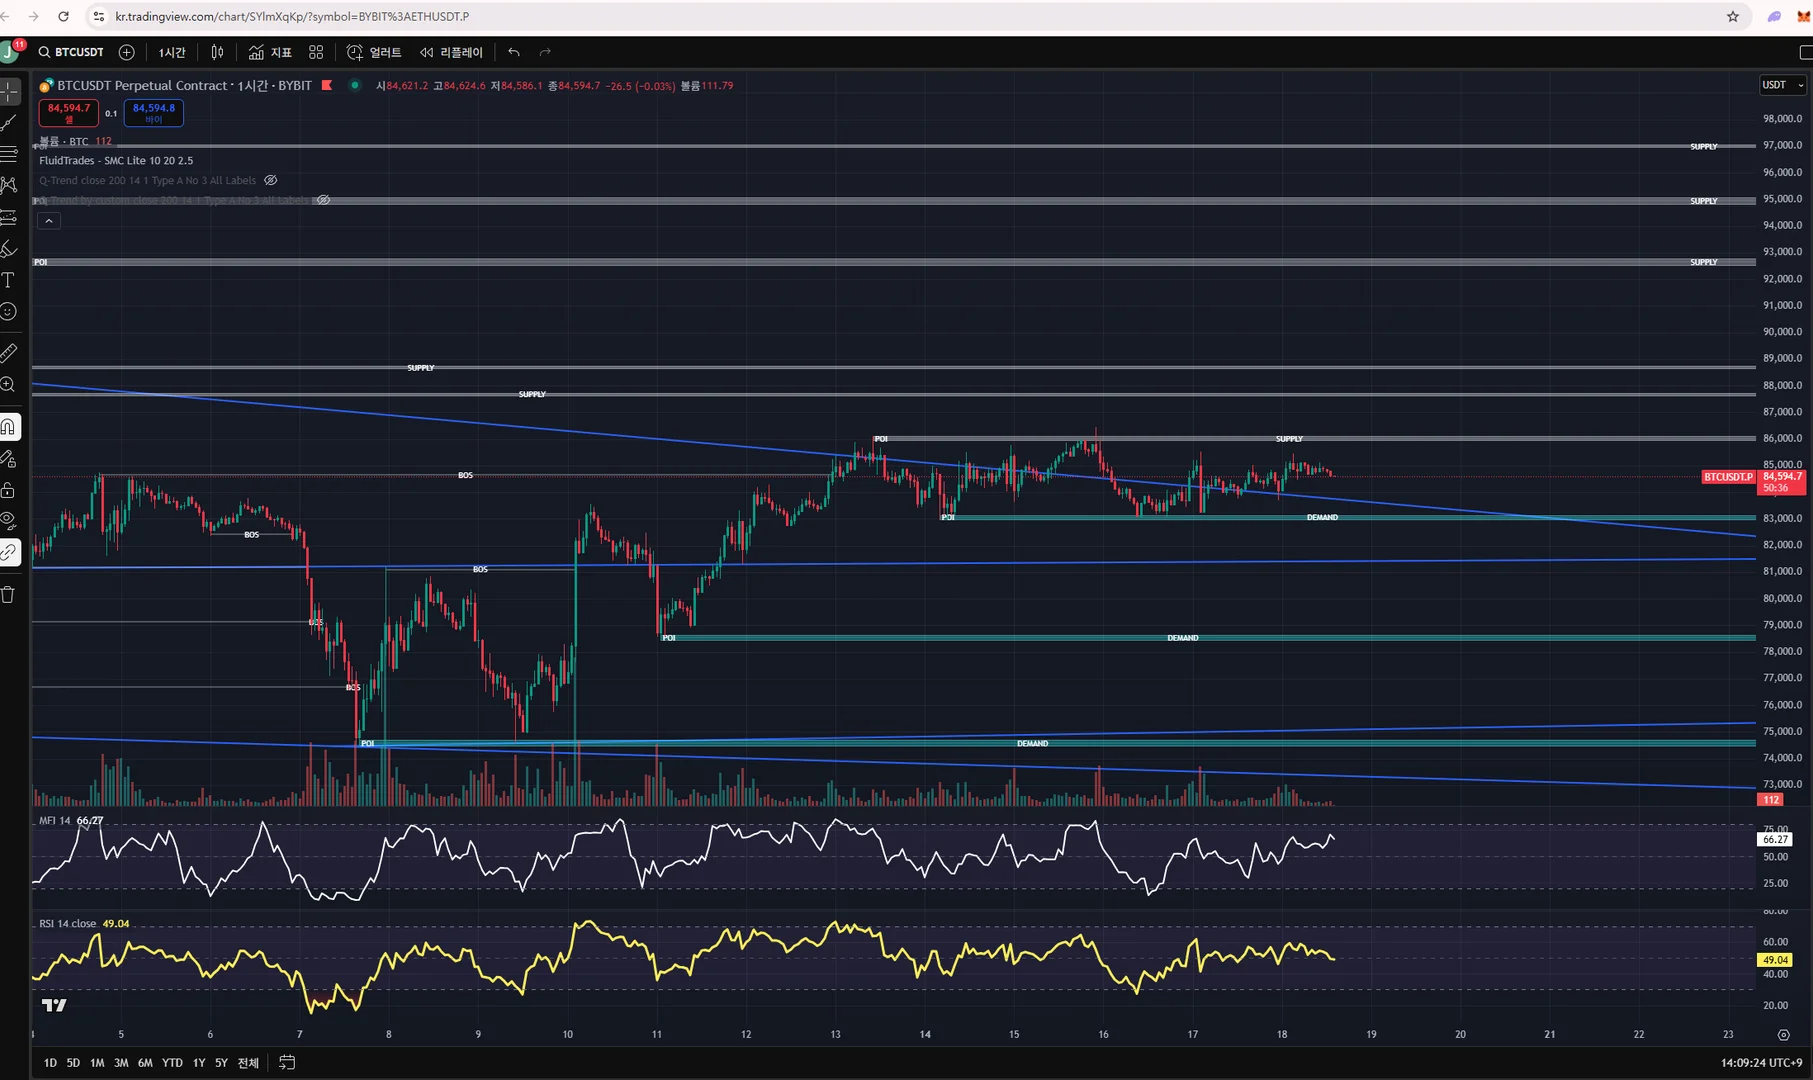The image size is (1813, 1080).
Task: Toggle lock all drawings
Action: (9, 490)
